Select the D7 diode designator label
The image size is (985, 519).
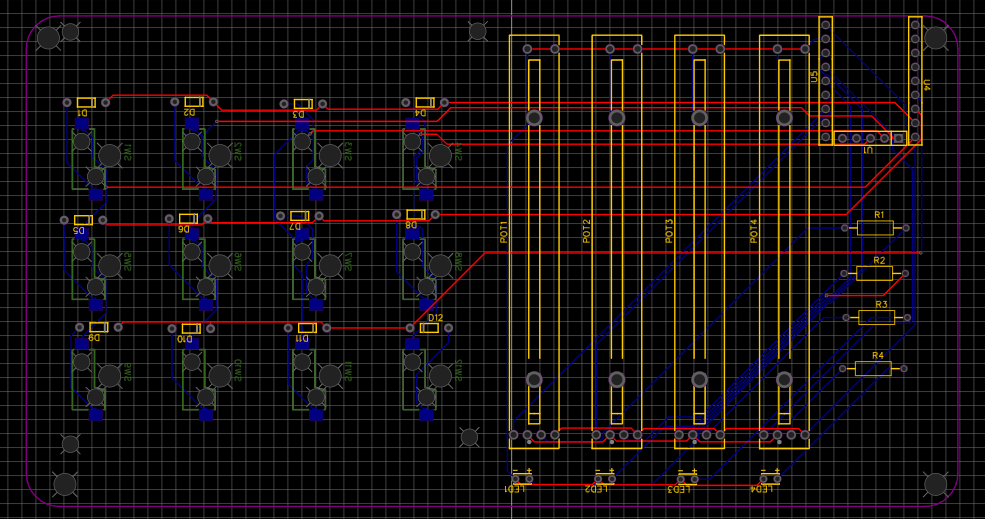coord(296,226)
